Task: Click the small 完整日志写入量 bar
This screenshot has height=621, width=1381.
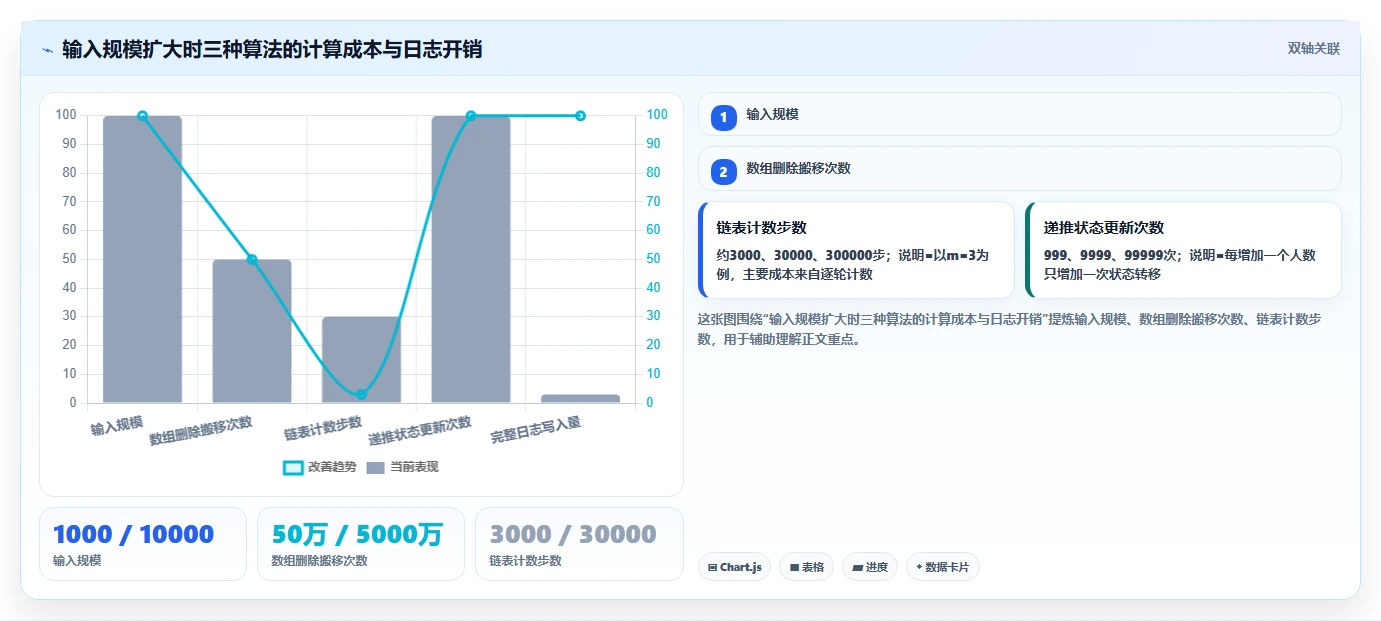Action: pyautogui.click(x=580, y=399)
